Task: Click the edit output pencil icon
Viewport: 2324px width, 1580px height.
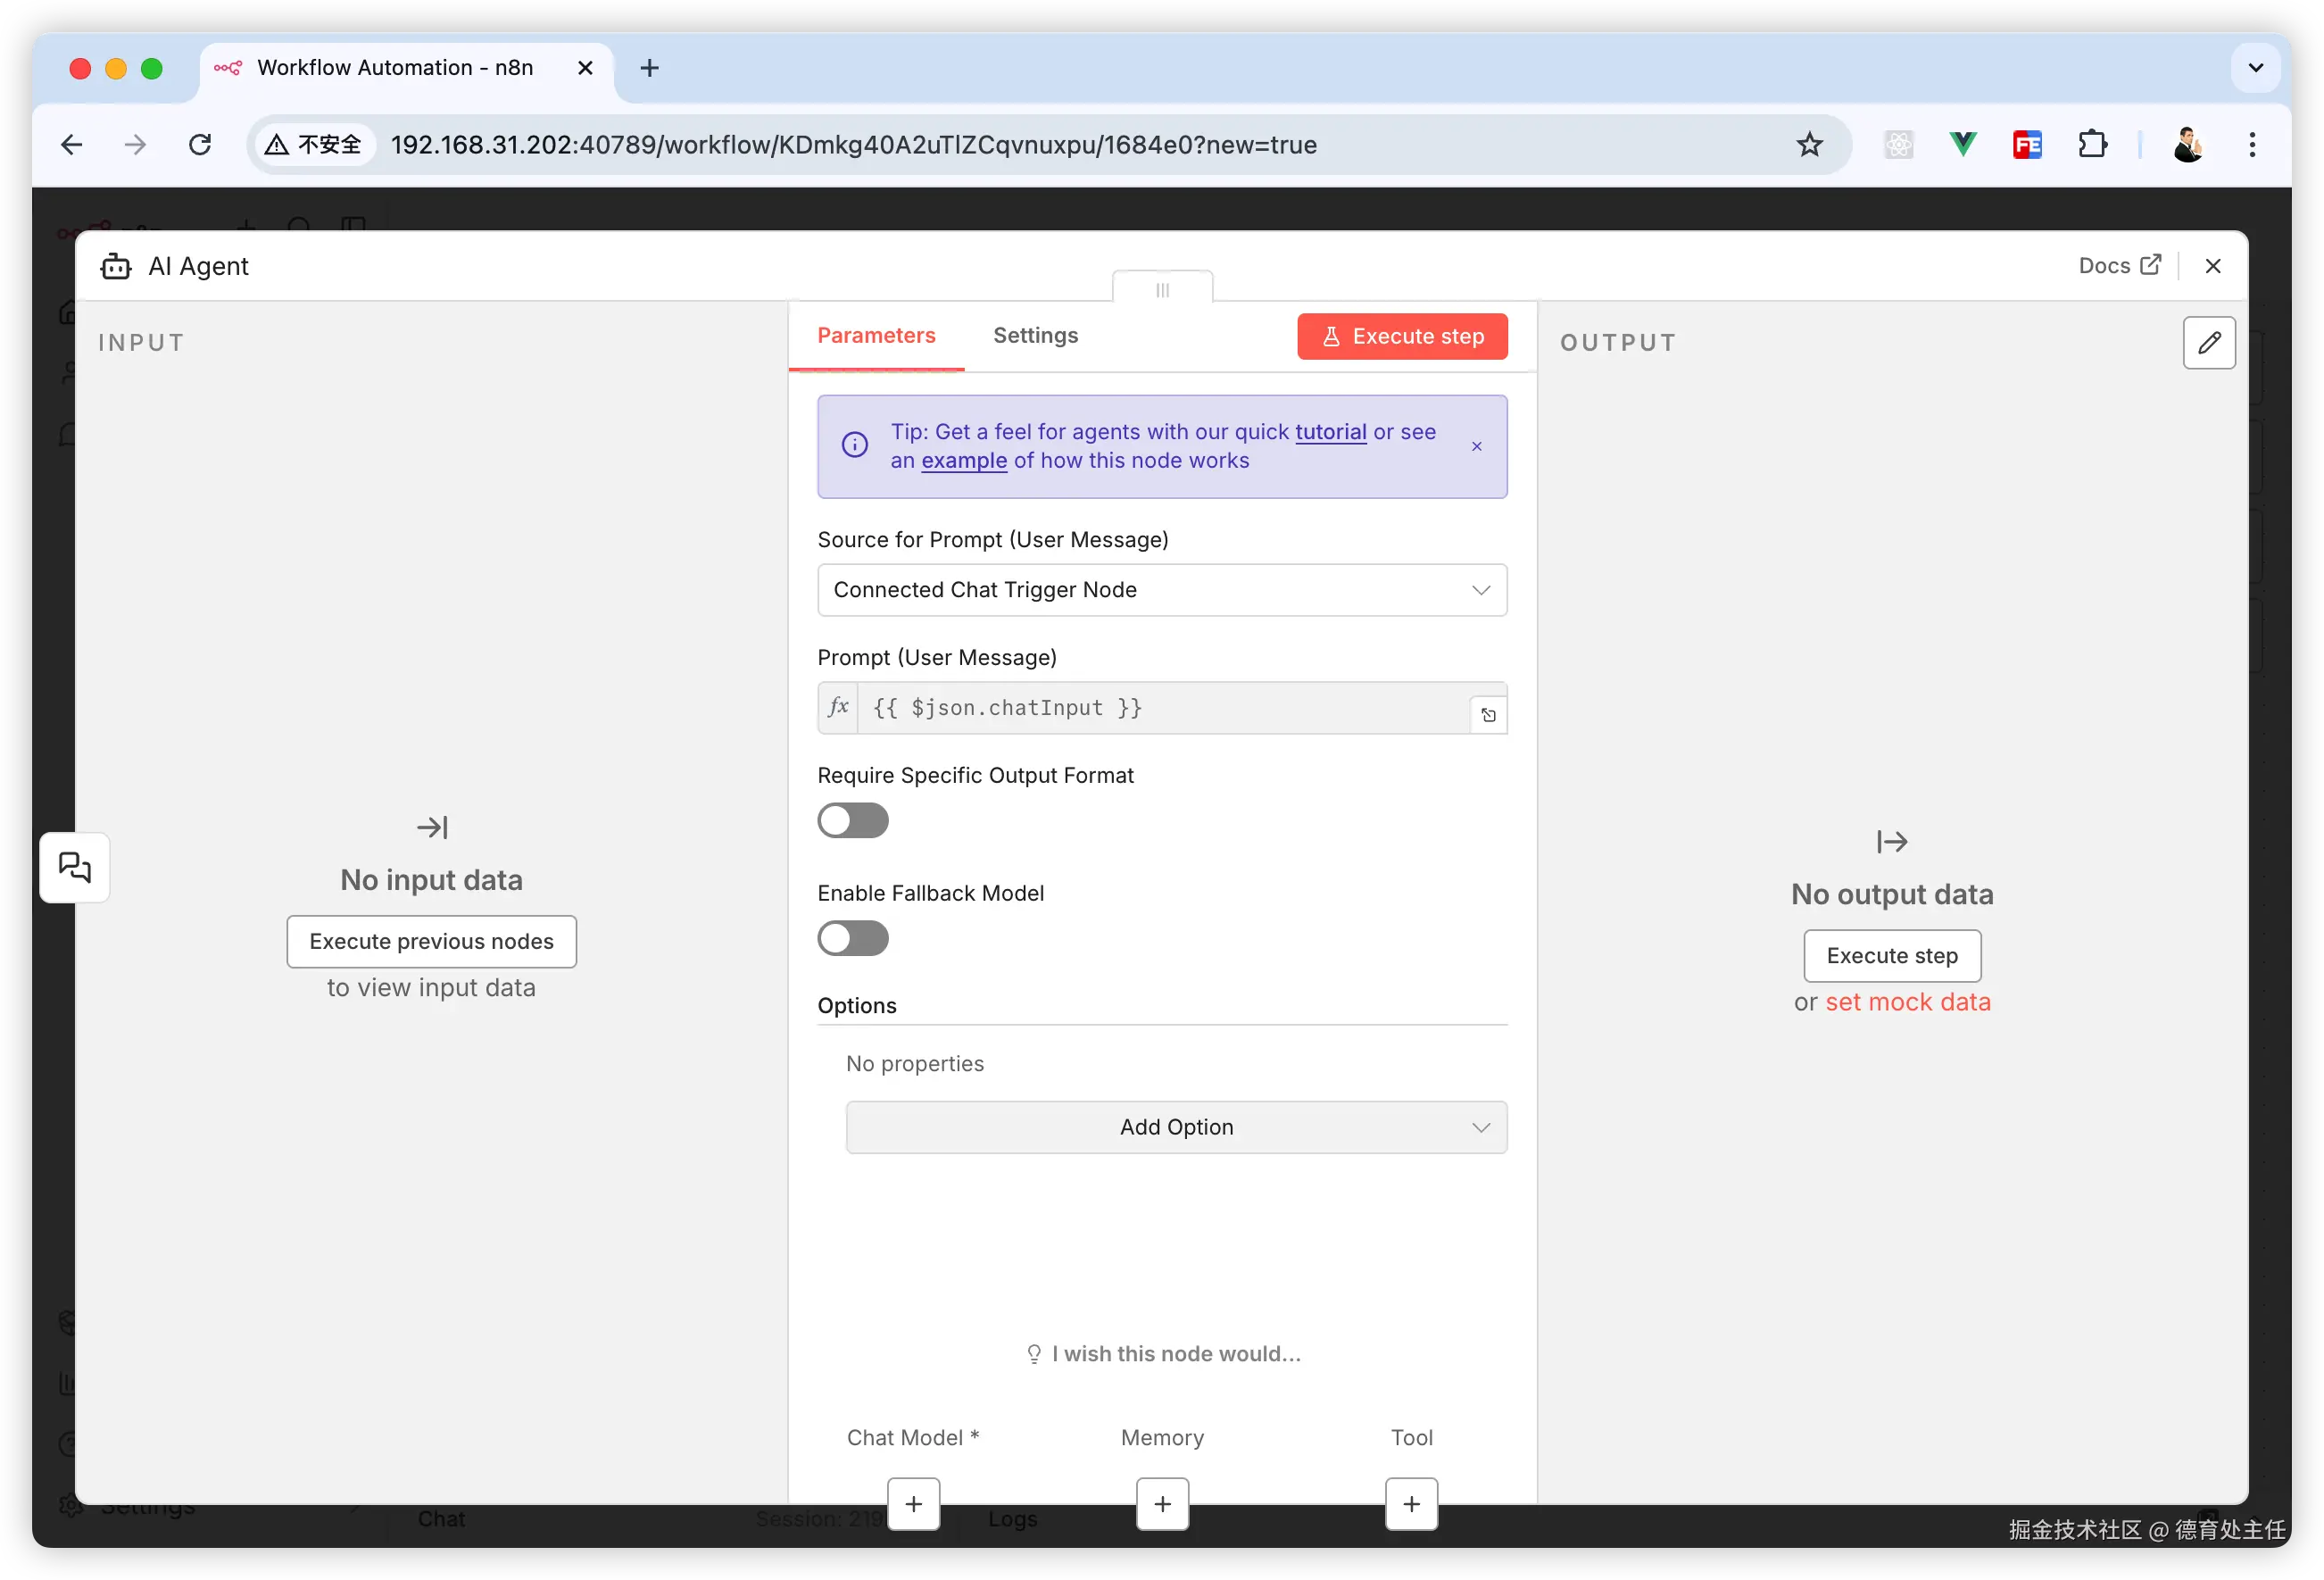Action: tap(2208, 343)
